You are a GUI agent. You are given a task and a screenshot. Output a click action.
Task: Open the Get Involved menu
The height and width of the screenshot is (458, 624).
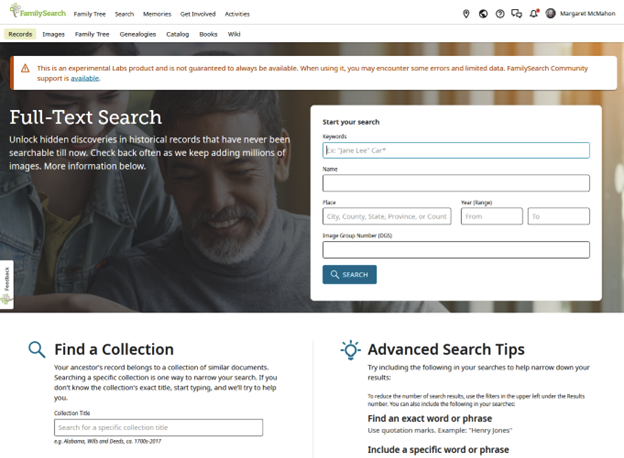tap(198, 14)
